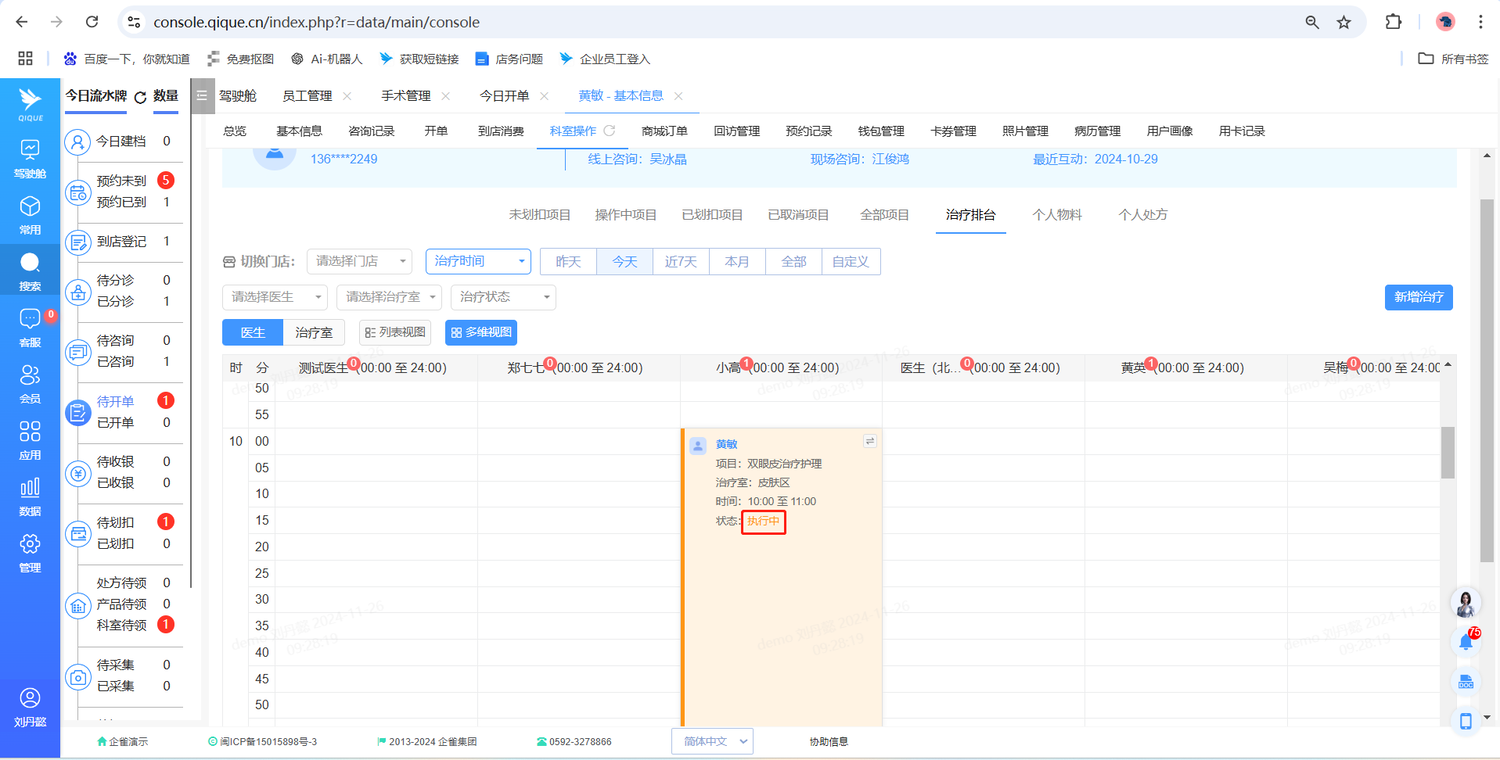Switch to 治疗室 view toggle
This screenshot has height=760, width=1500.
[x=314, y=332]
